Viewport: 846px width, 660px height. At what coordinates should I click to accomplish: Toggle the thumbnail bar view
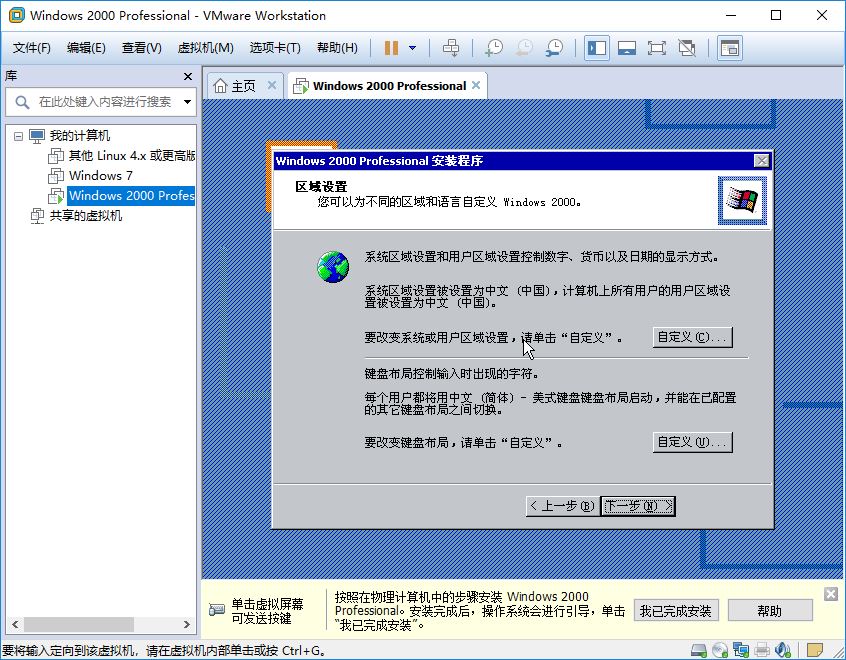tap(626, 48)
